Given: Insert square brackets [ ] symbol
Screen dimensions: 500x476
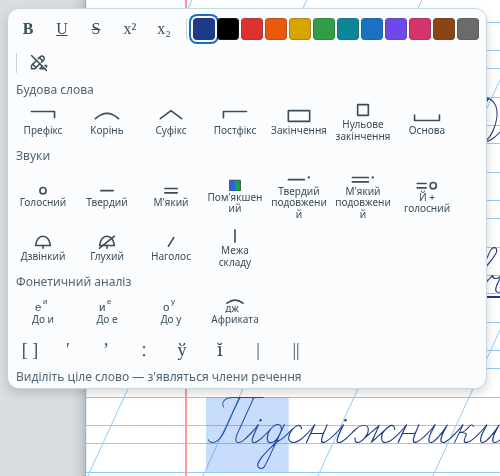Looking at the screenshot, I should click(30, 351).
